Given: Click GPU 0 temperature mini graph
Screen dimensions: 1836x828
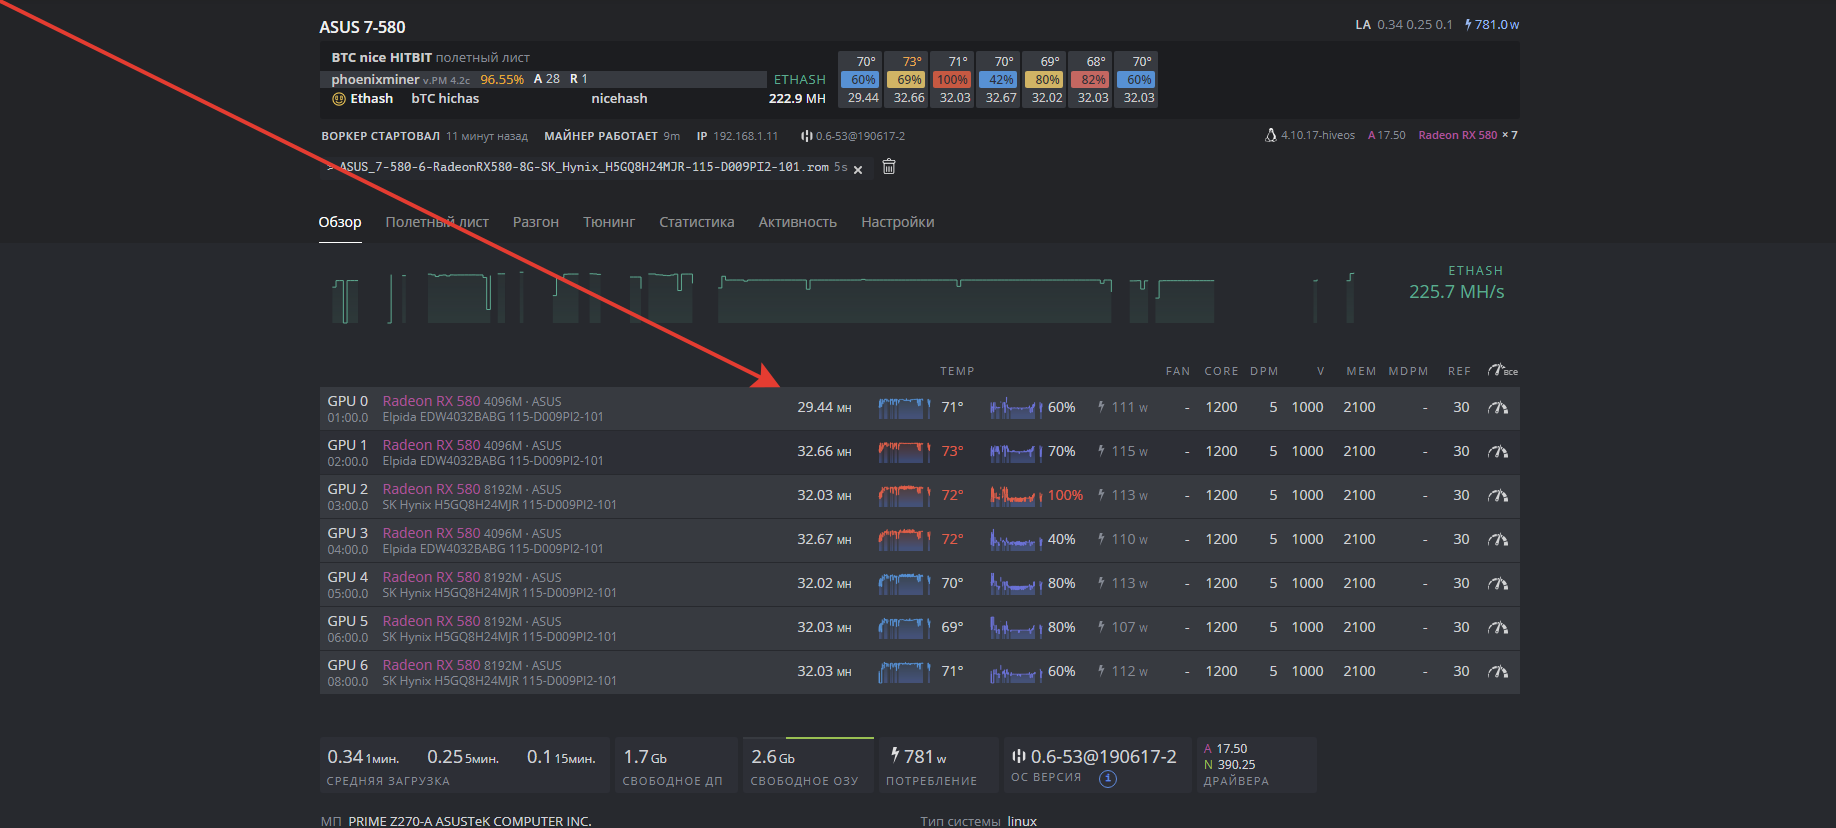Looking at the screenshot, I should (904, 408).
